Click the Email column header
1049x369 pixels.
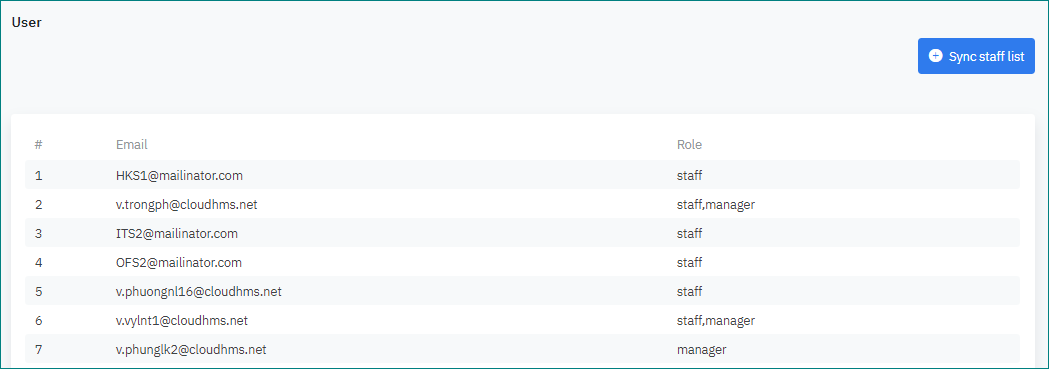(131, 144)
